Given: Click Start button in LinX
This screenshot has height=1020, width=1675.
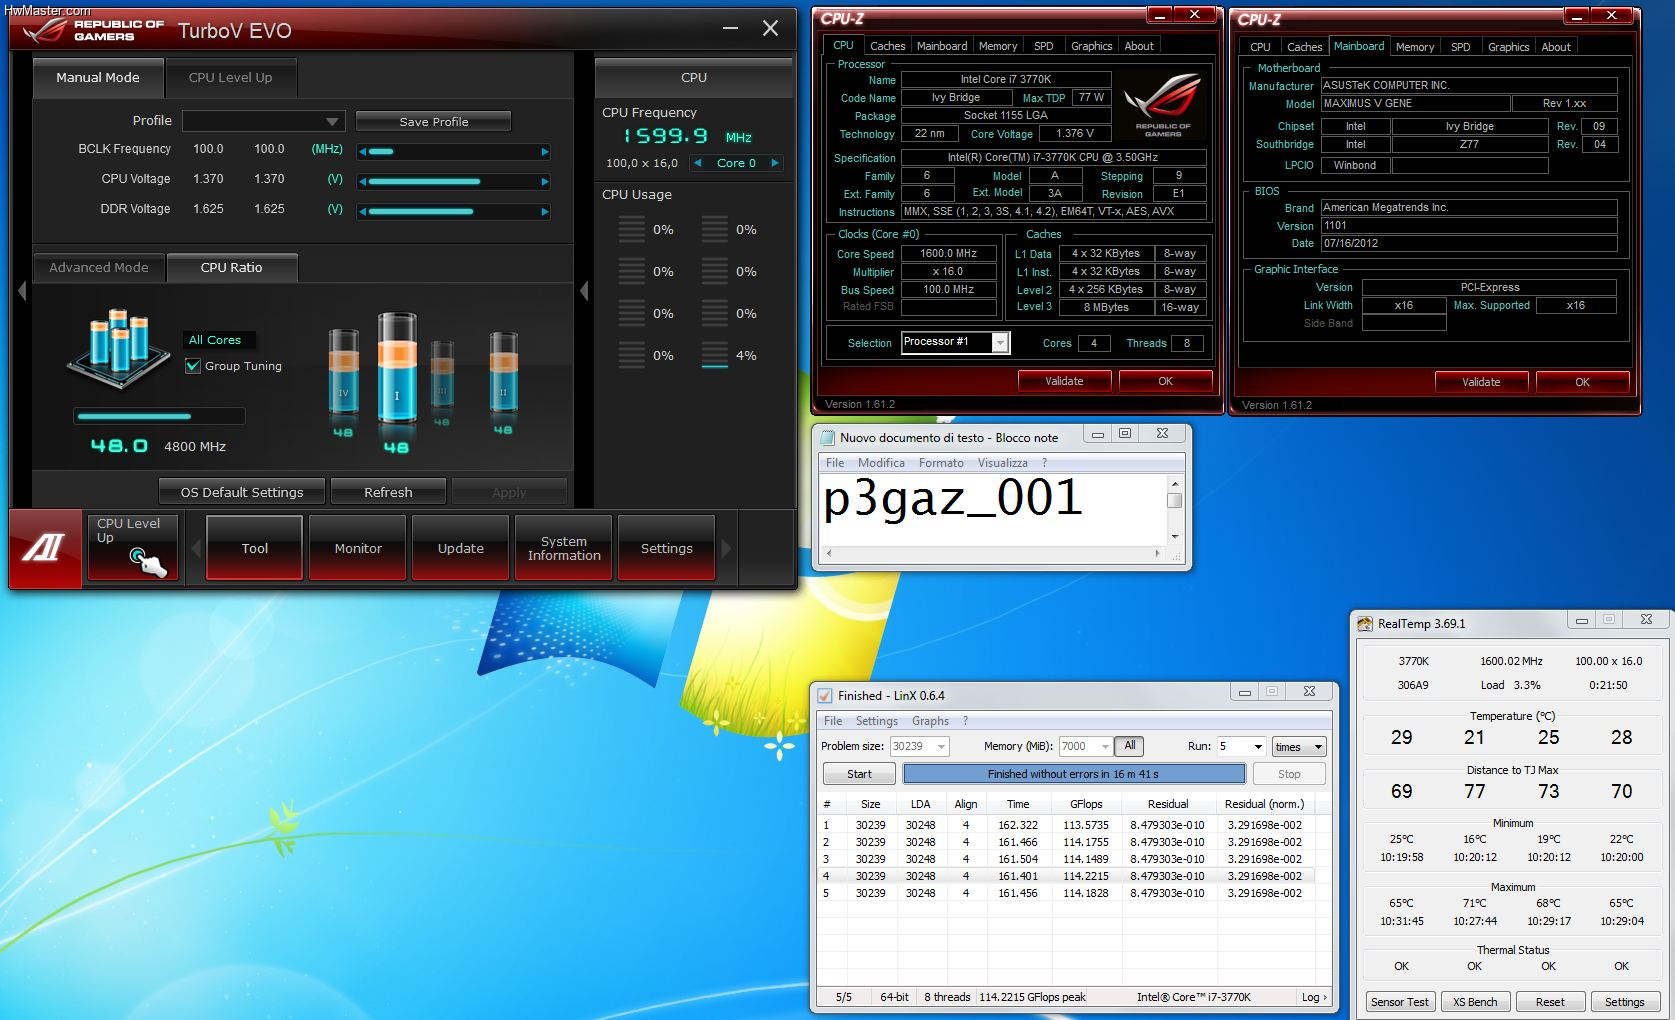Looking at the screenshot, I should tap(859, 774).
